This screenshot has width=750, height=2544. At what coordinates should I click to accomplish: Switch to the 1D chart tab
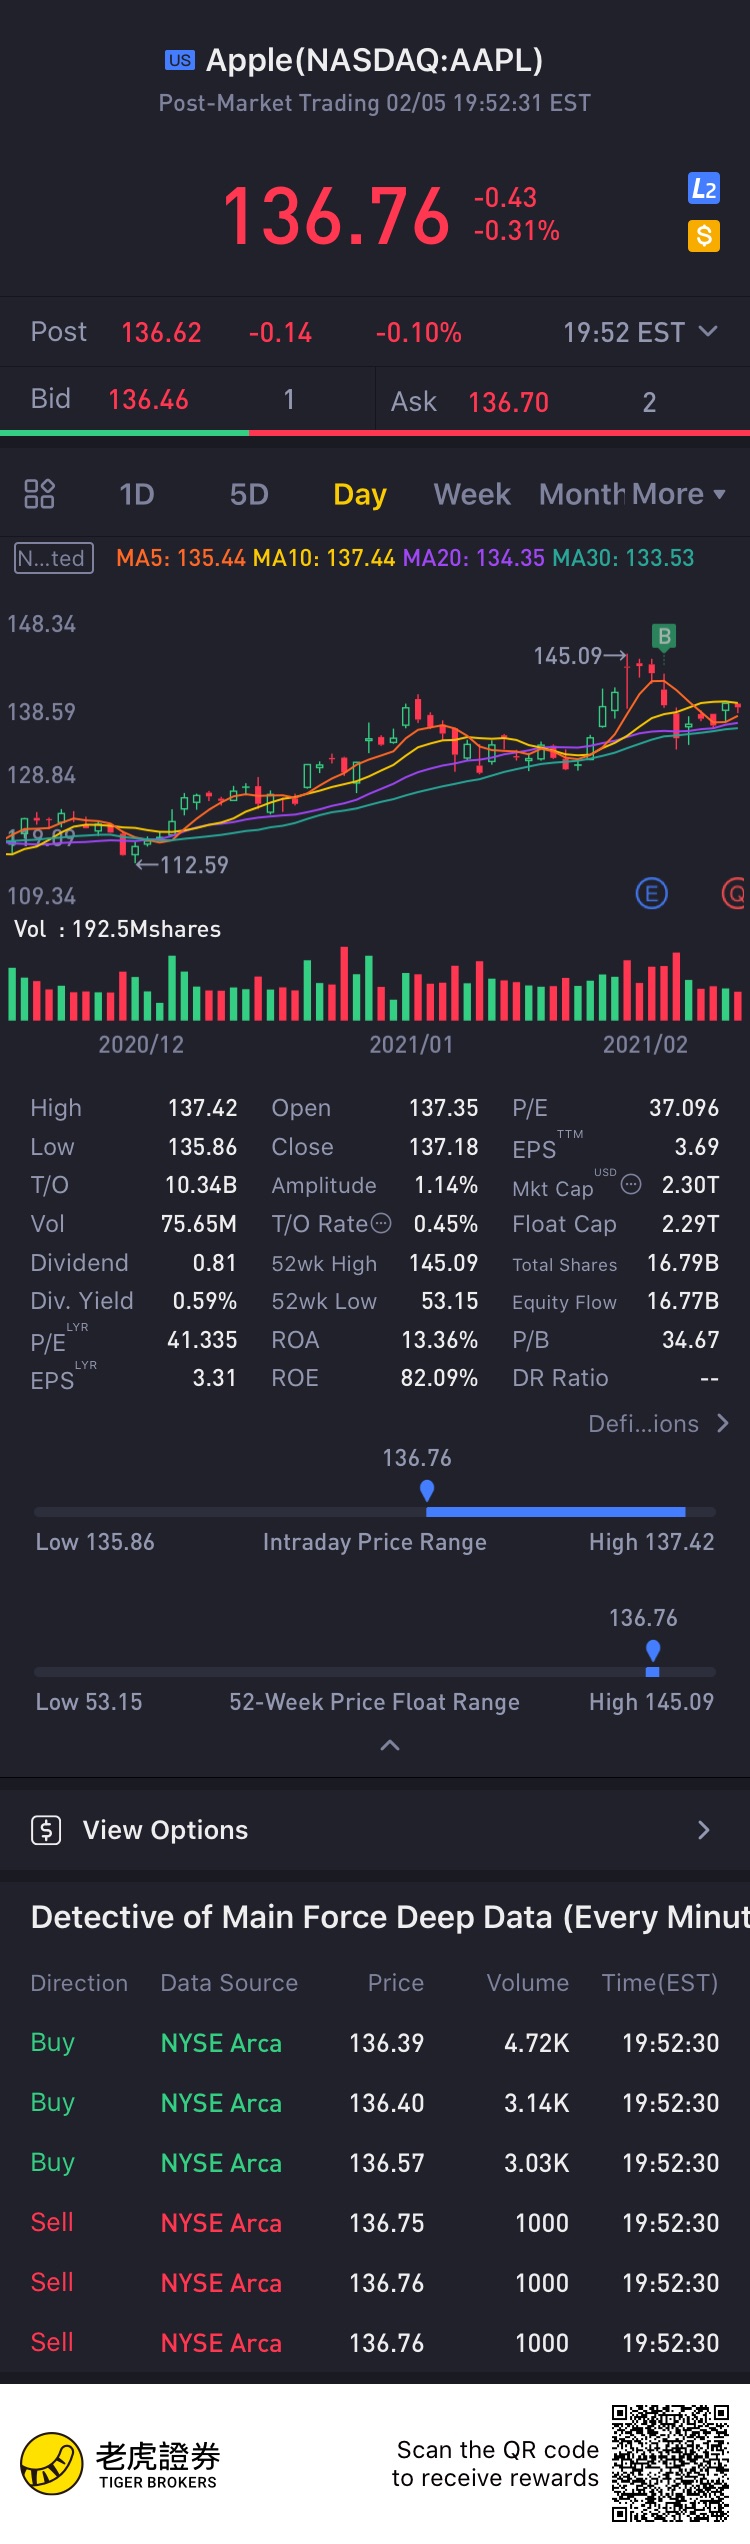point(137,494)
